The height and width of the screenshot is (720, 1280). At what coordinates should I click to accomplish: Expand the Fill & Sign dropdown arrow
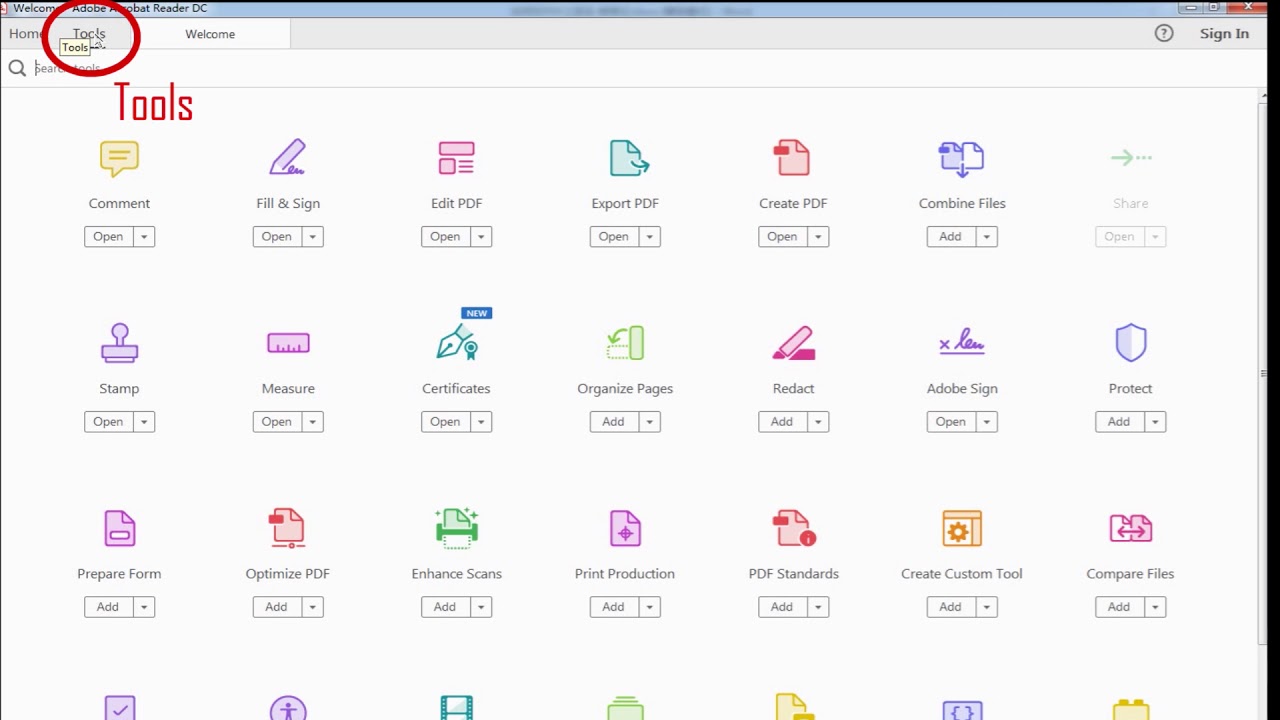click(x=312, y=237)
